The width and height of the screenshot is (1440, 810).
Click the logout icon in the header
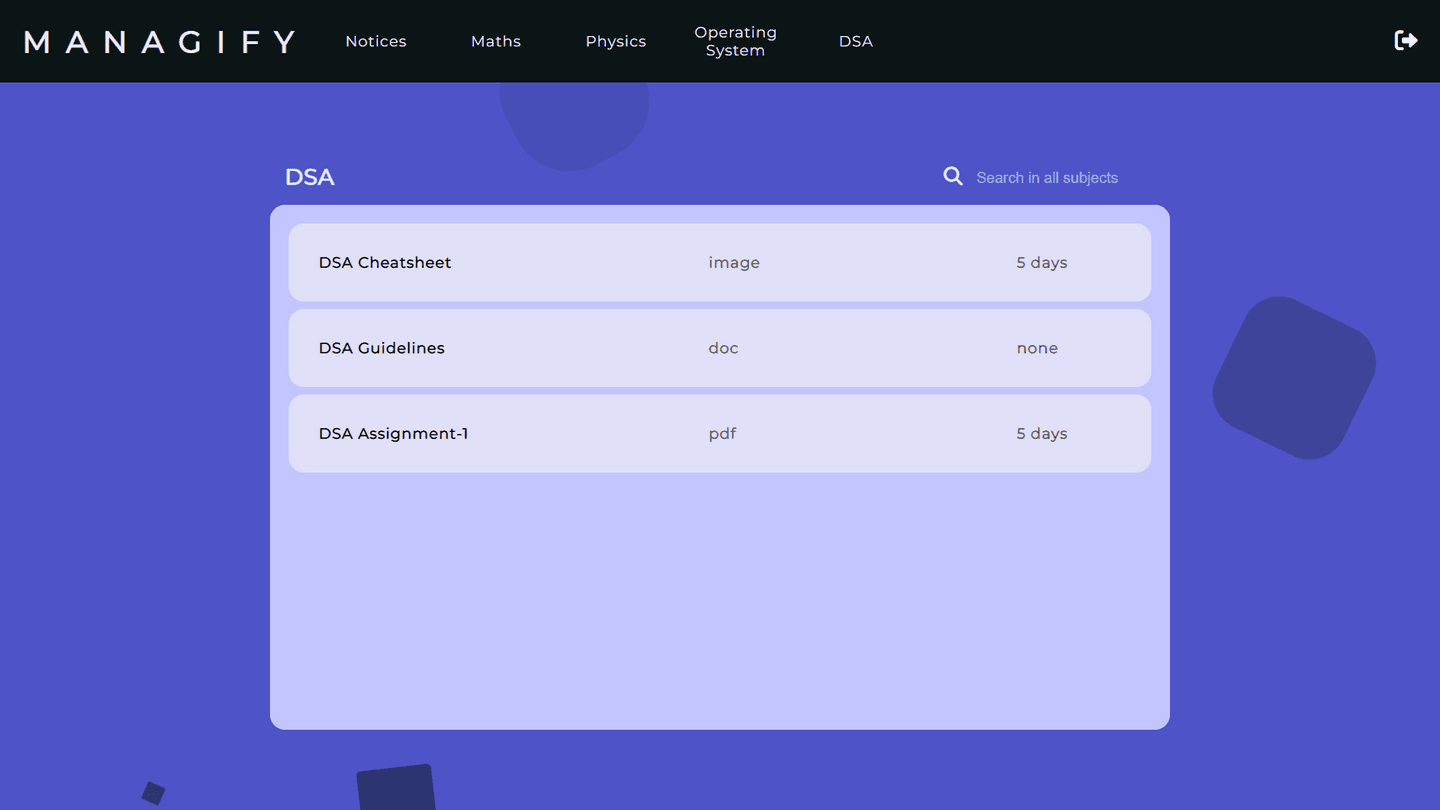pyautogui.click(x=1406, y=40)
